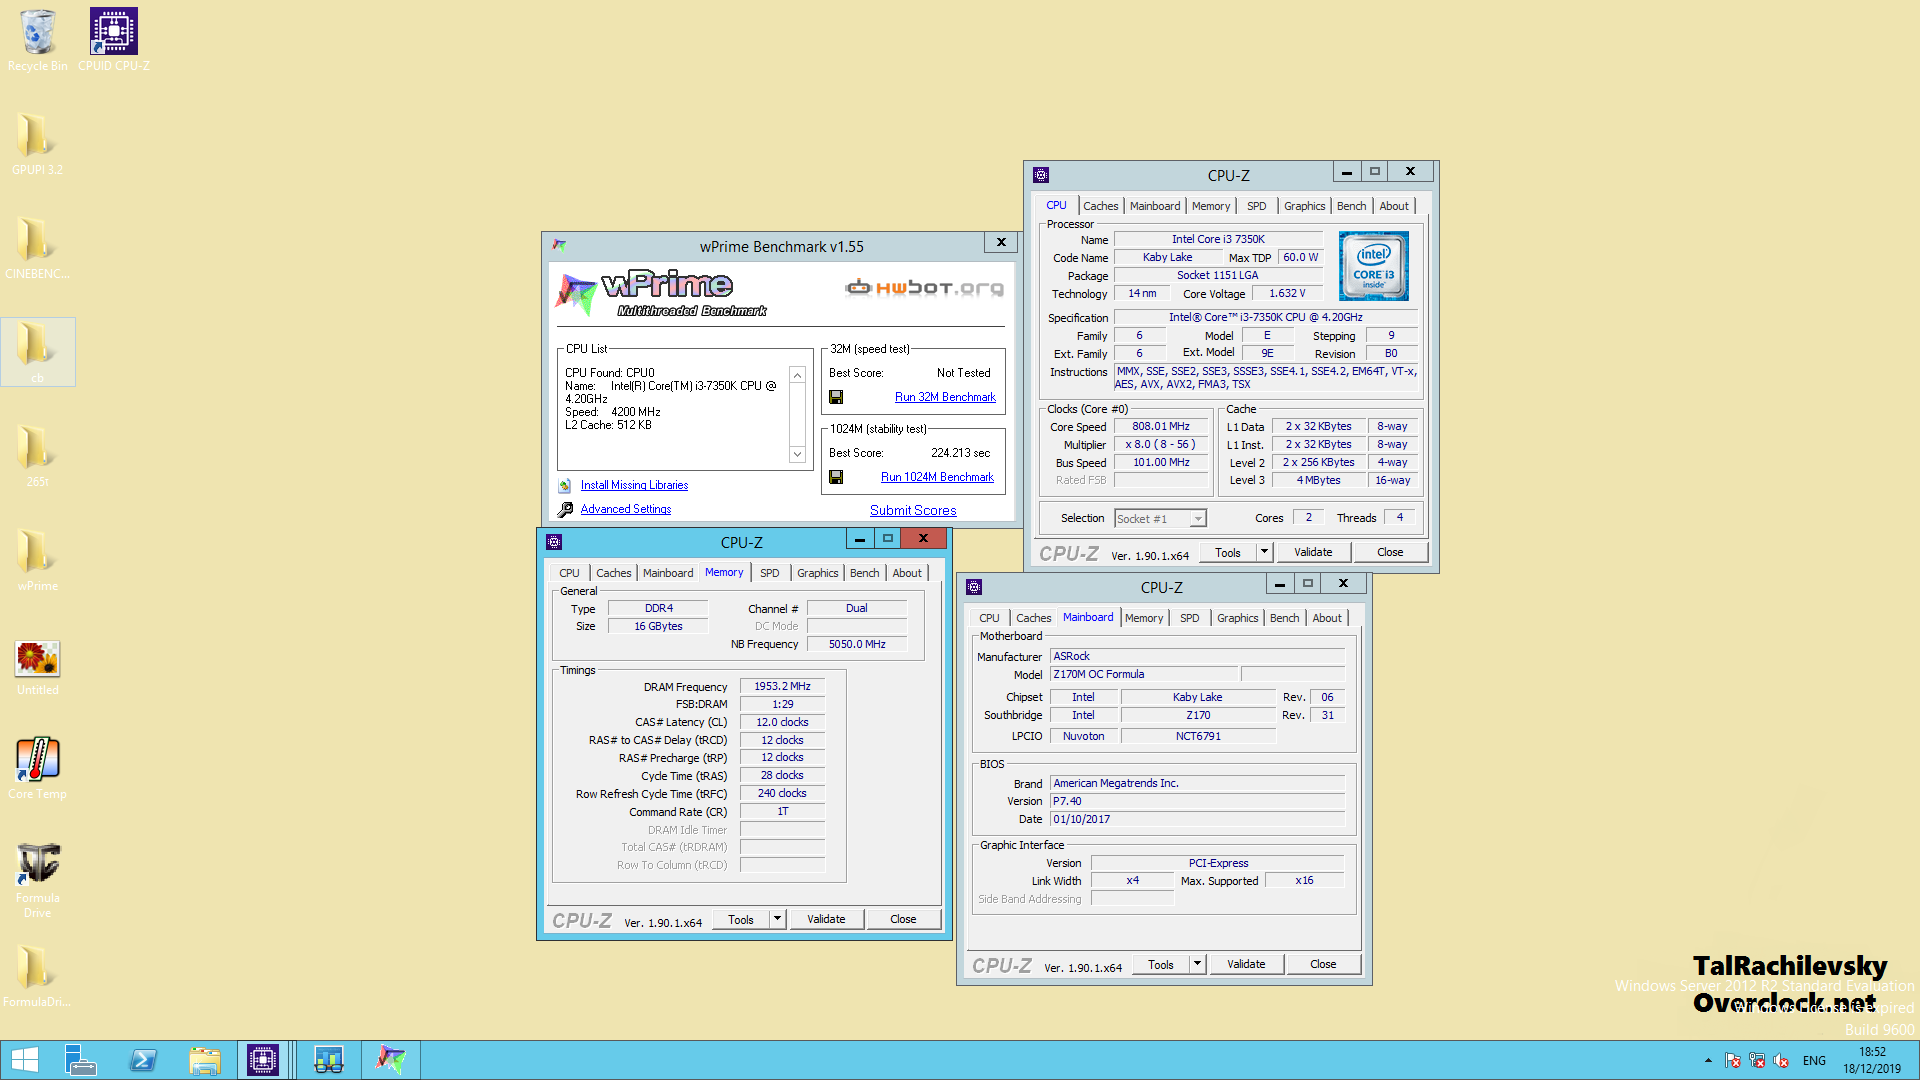Screen dimensions: 1920x1080
Task: Click scroll-down arrow in wPrime CPU List
Action: 797,454
